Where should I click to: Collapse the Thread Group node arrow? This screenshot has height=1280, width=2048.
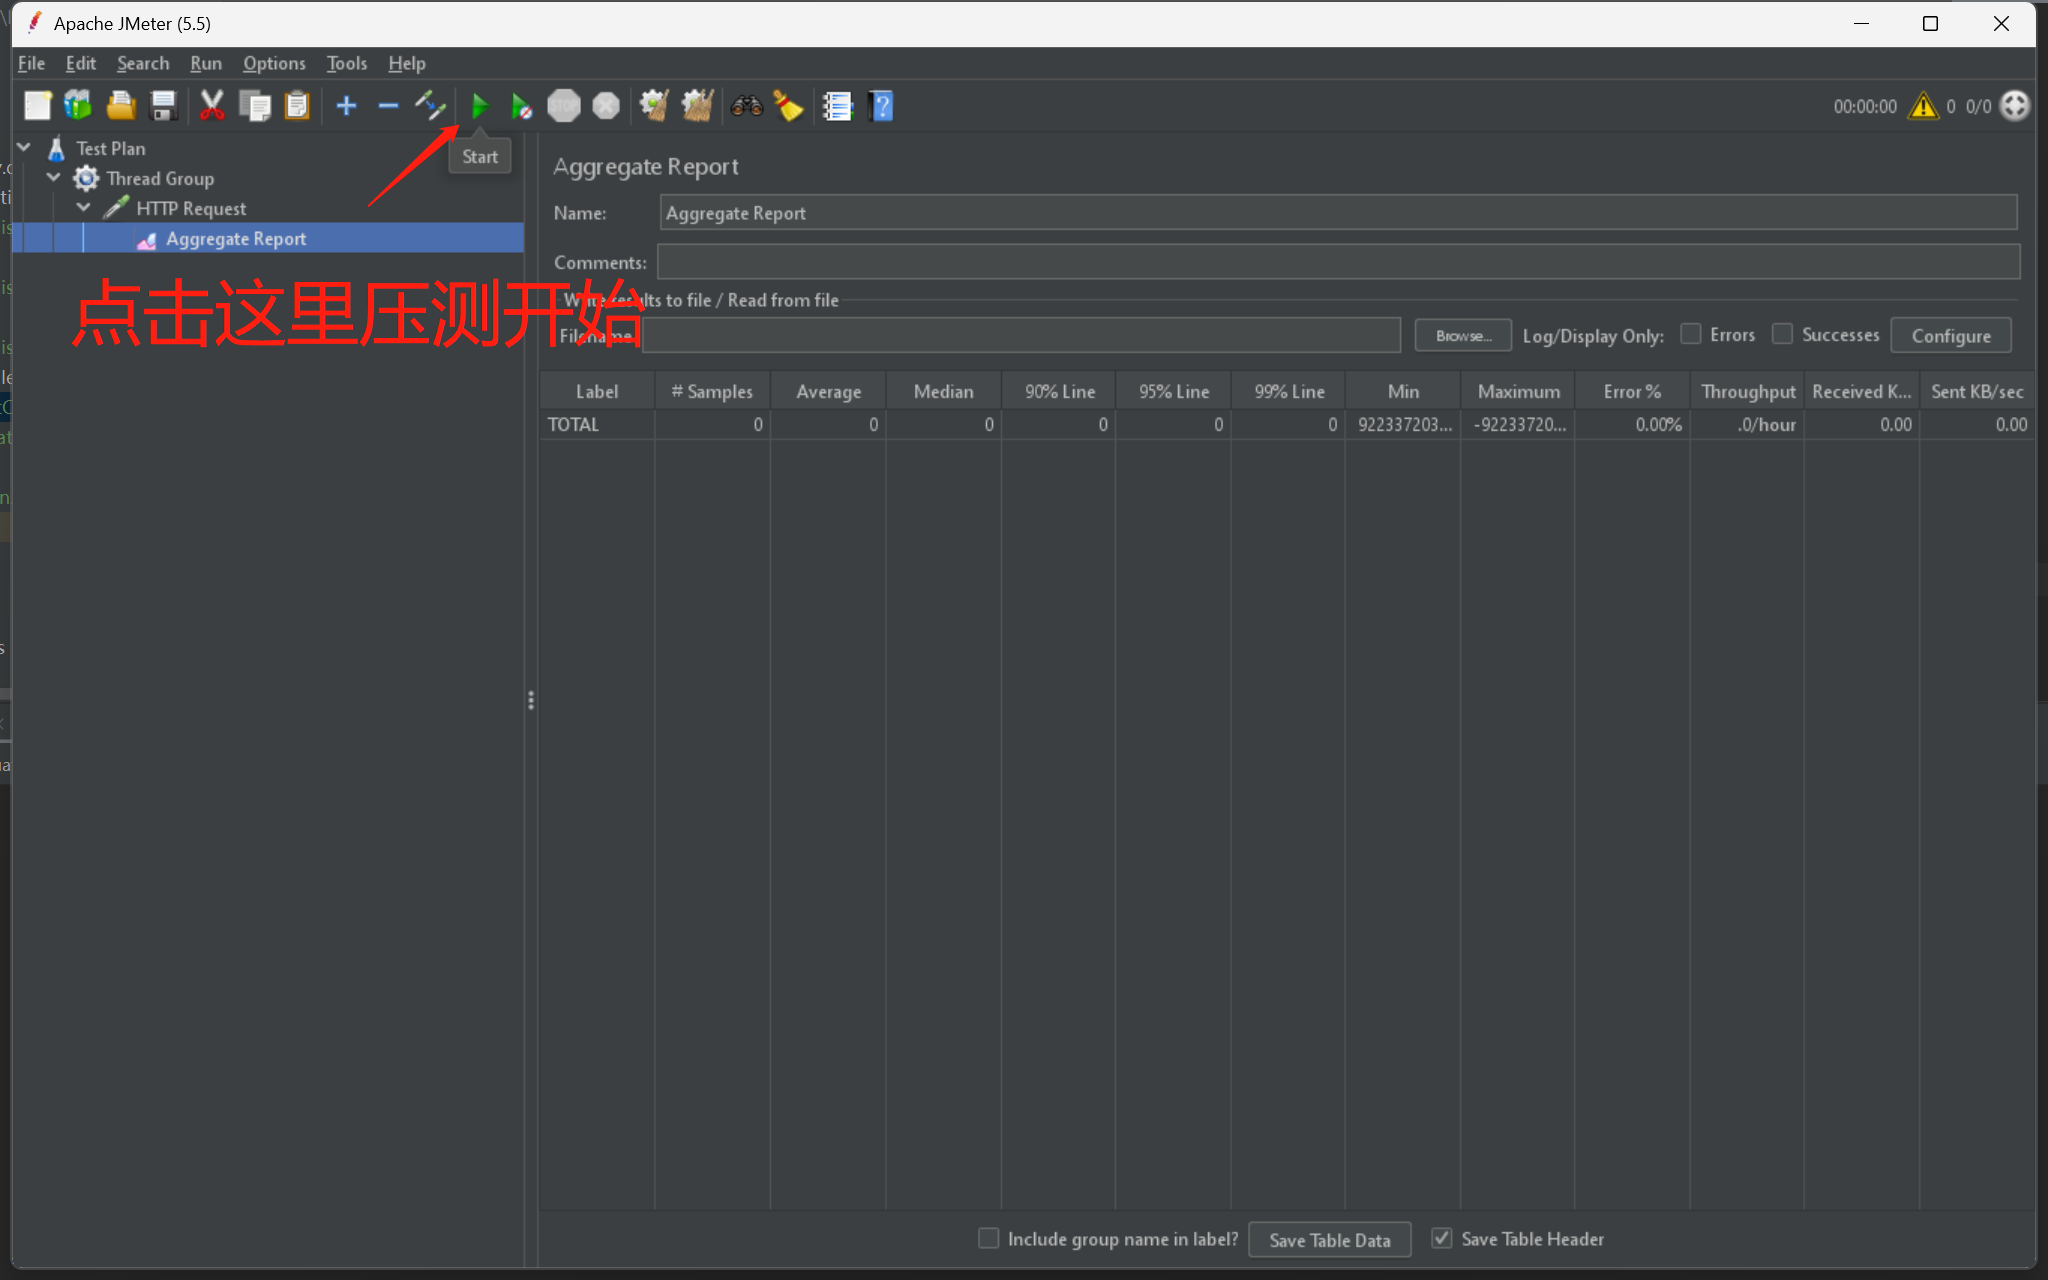tap(54, 178)
